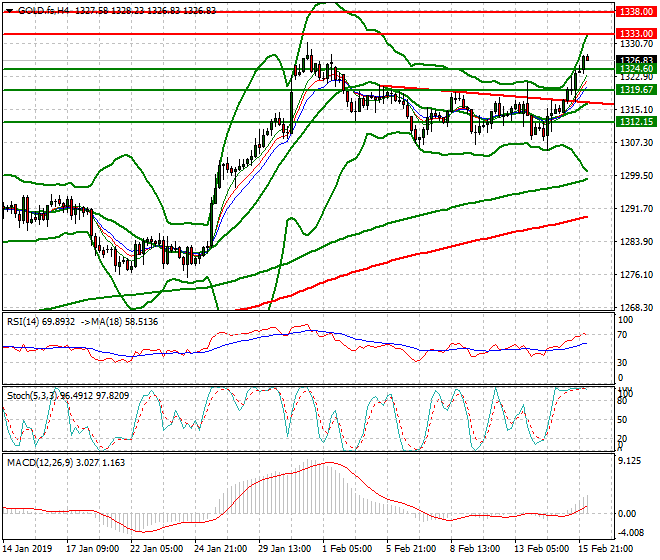The height and width of the screenshot is (560, 660).
Task: Click the latest candlestick on the chart
Action: 587,58
